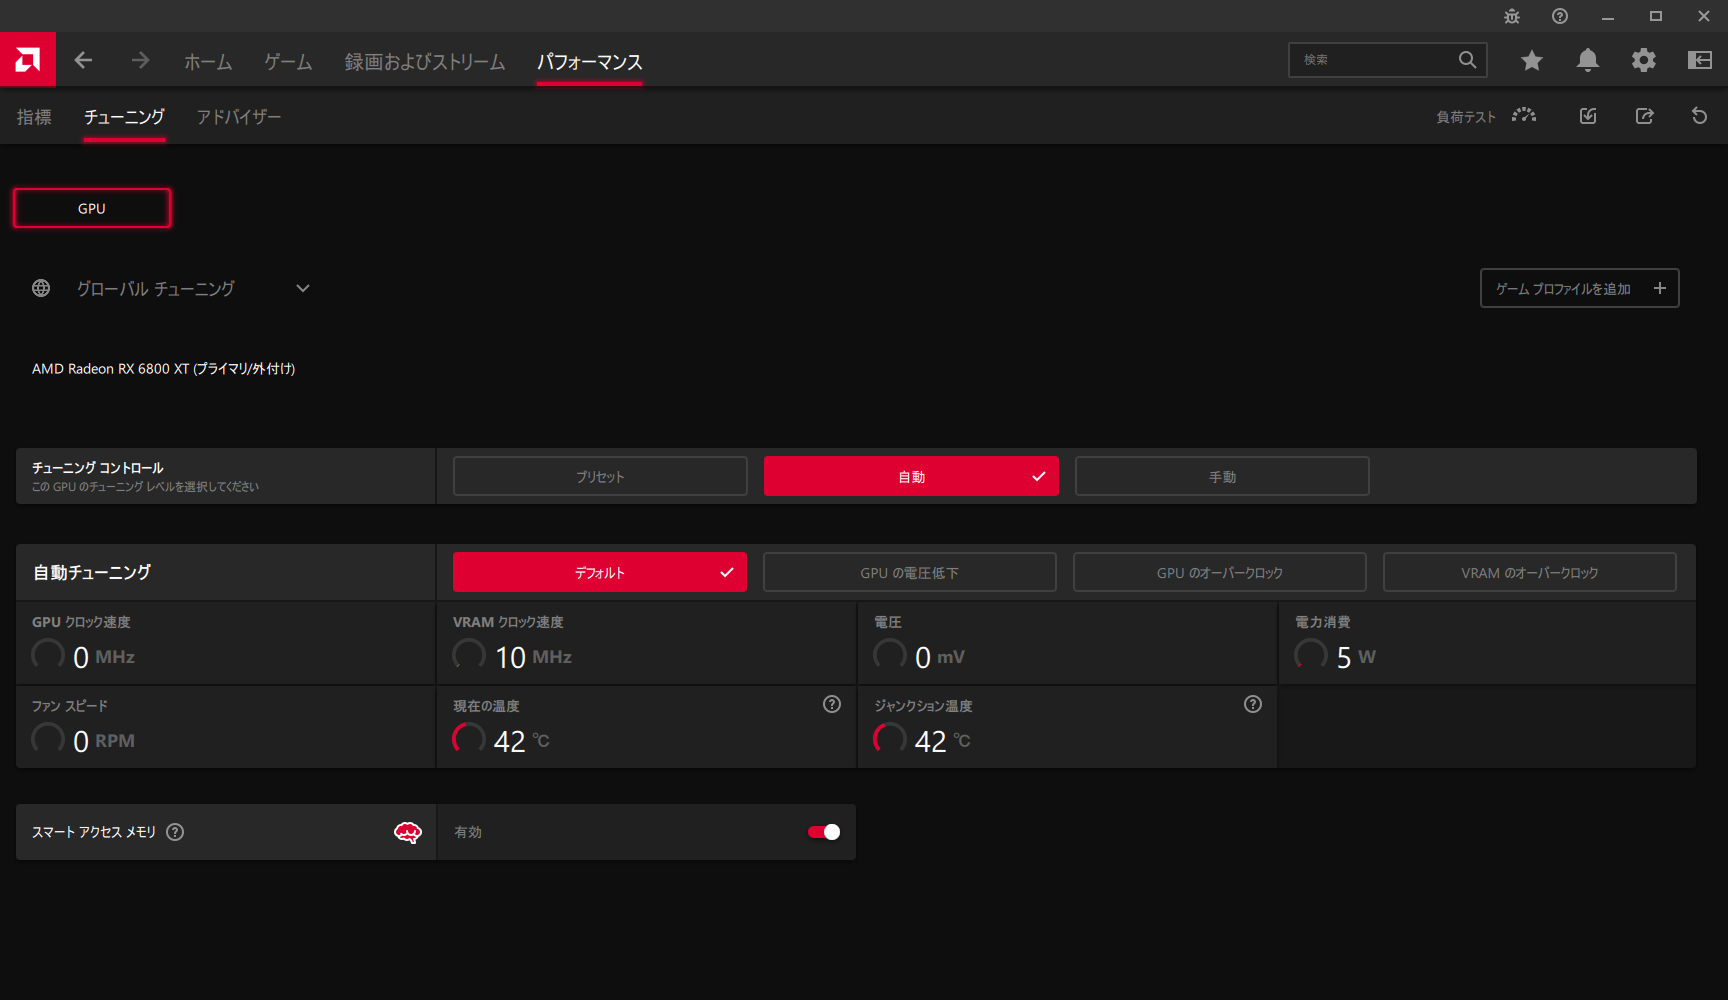Click the reset tuning icon

pyautogui.click(x=1699, y=116)
